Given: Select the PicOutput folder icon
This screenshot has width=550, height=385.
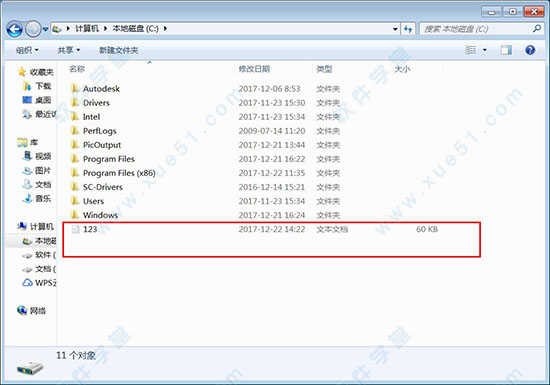Looking at the screenshot, I should pos(75,144).
